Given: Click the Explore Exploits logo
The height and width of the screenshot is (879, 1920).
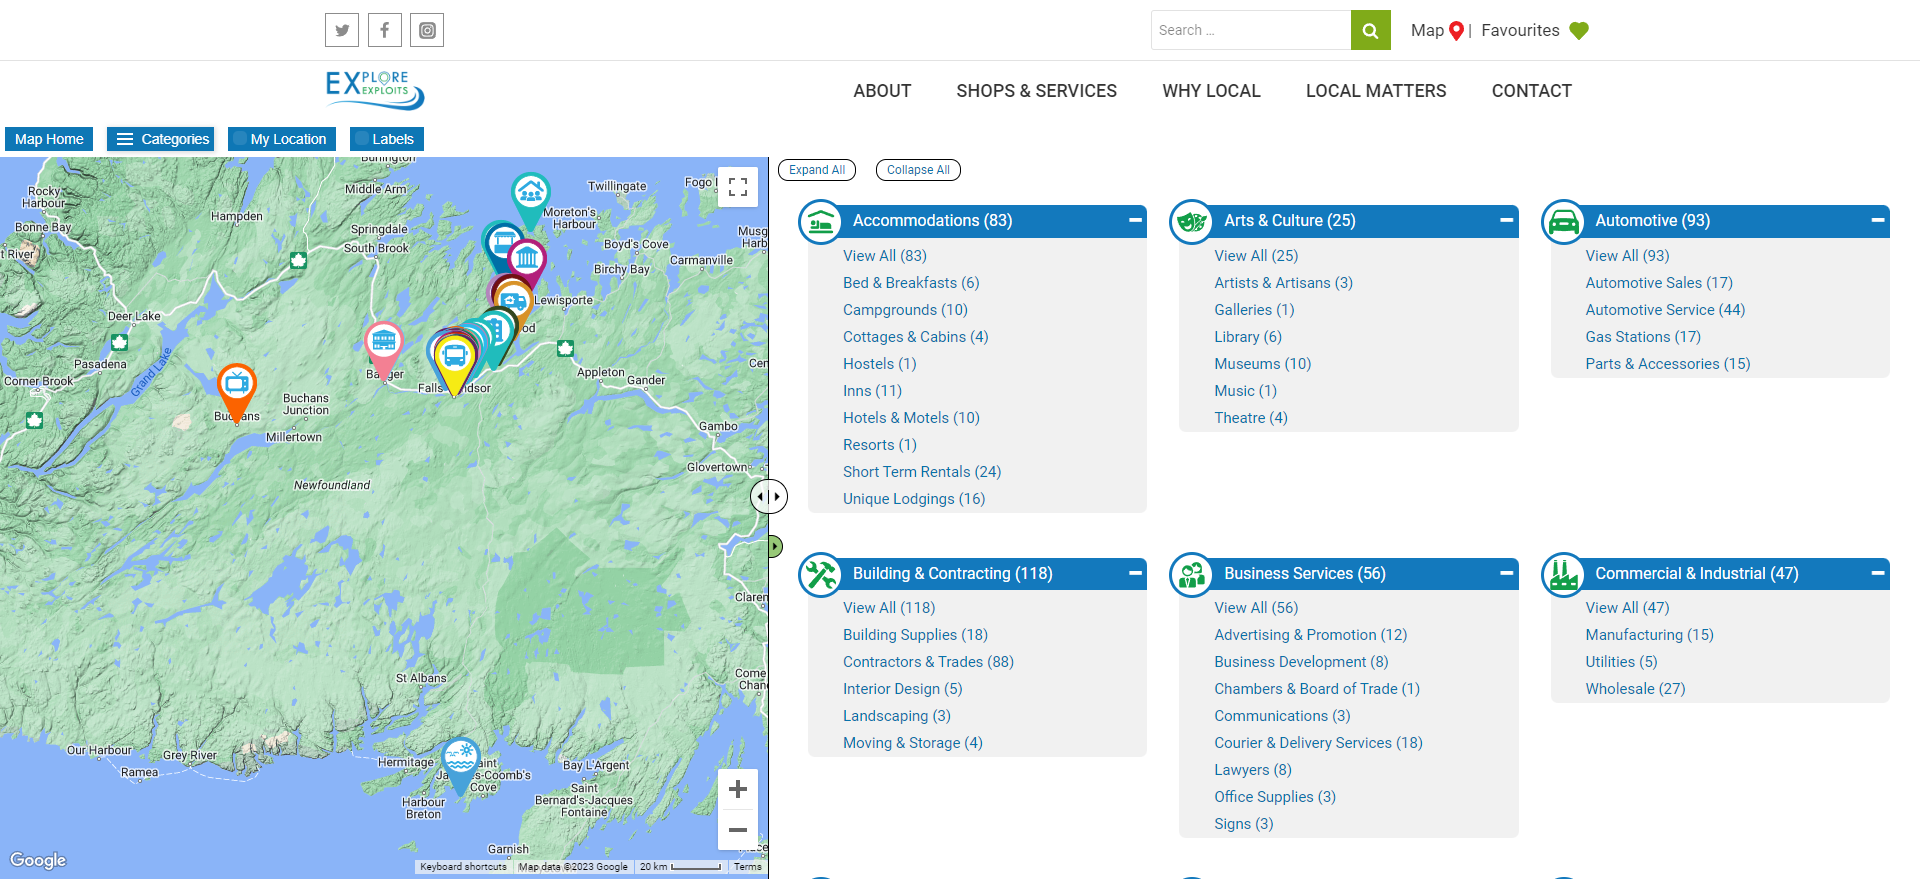Looking at the screenshot, I should click(375, 89).
